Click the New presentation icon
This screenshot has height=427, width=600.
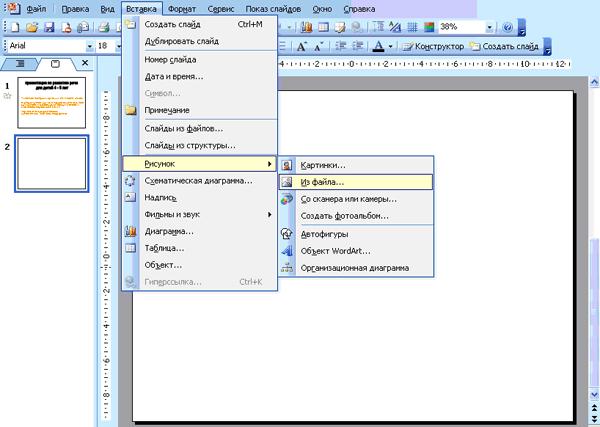15,27
